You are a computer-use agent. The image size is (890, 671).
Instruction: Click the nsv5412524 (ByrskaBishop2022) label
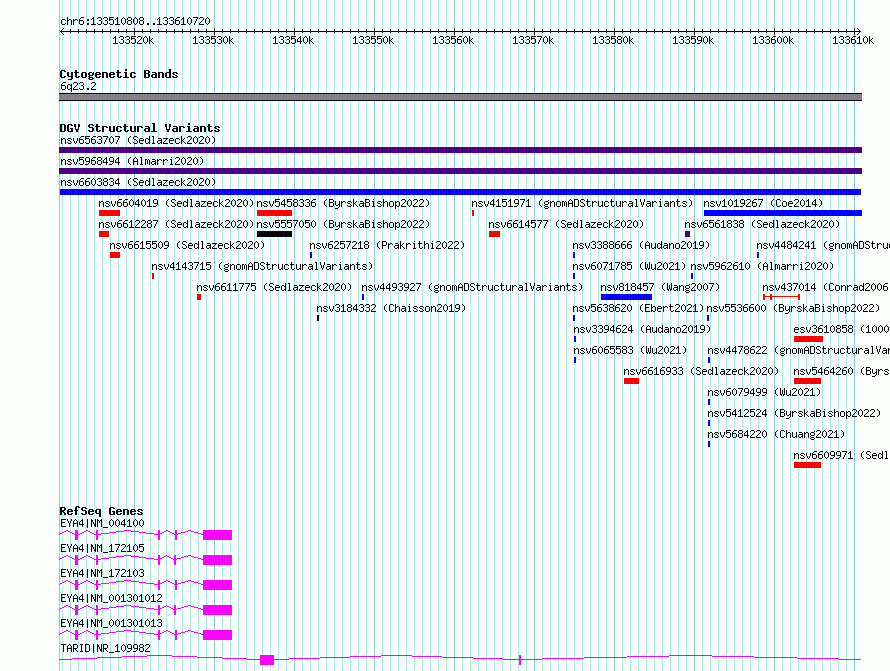794,413
